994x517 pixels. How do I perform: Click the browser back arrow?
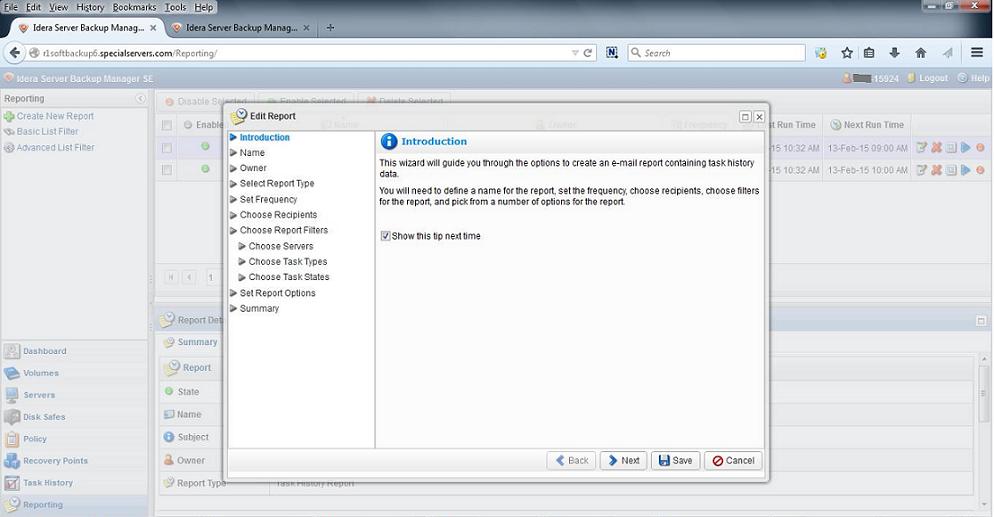click(x=15, y=53)
